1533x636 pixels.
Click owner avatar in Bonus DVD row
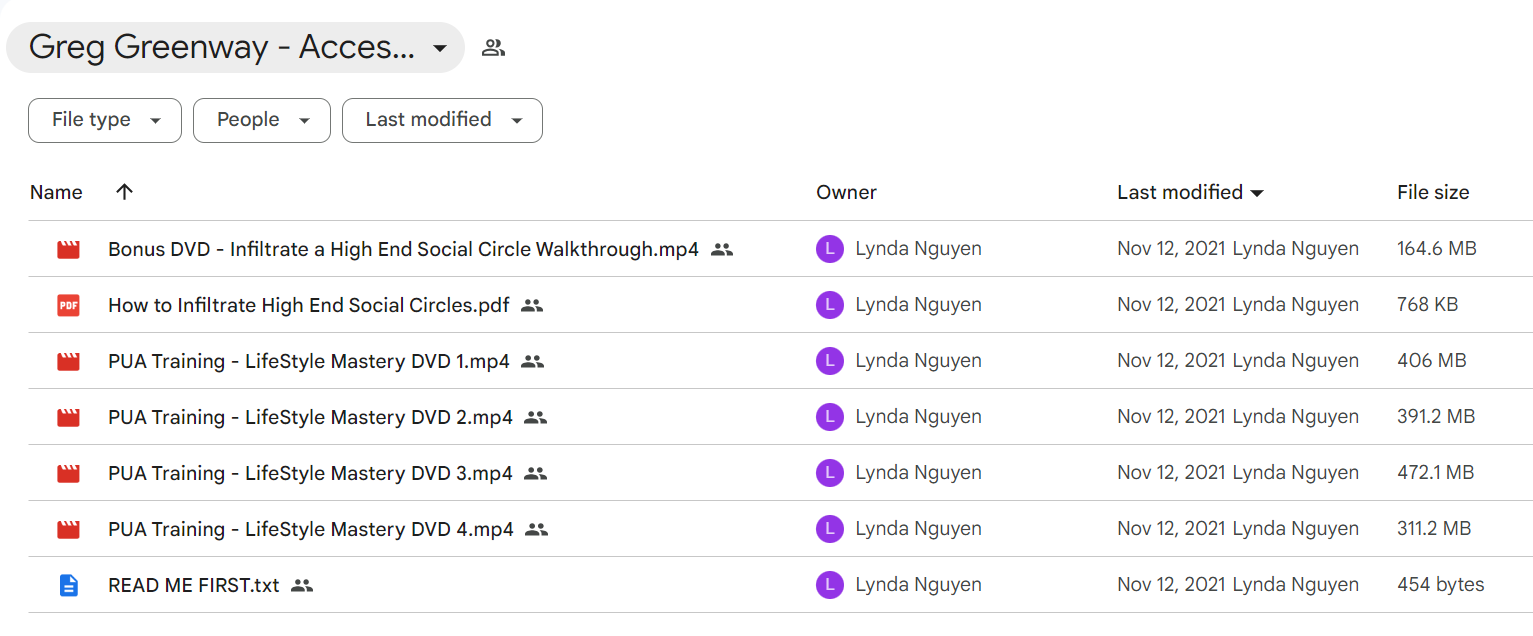click(x=830, y=250)
